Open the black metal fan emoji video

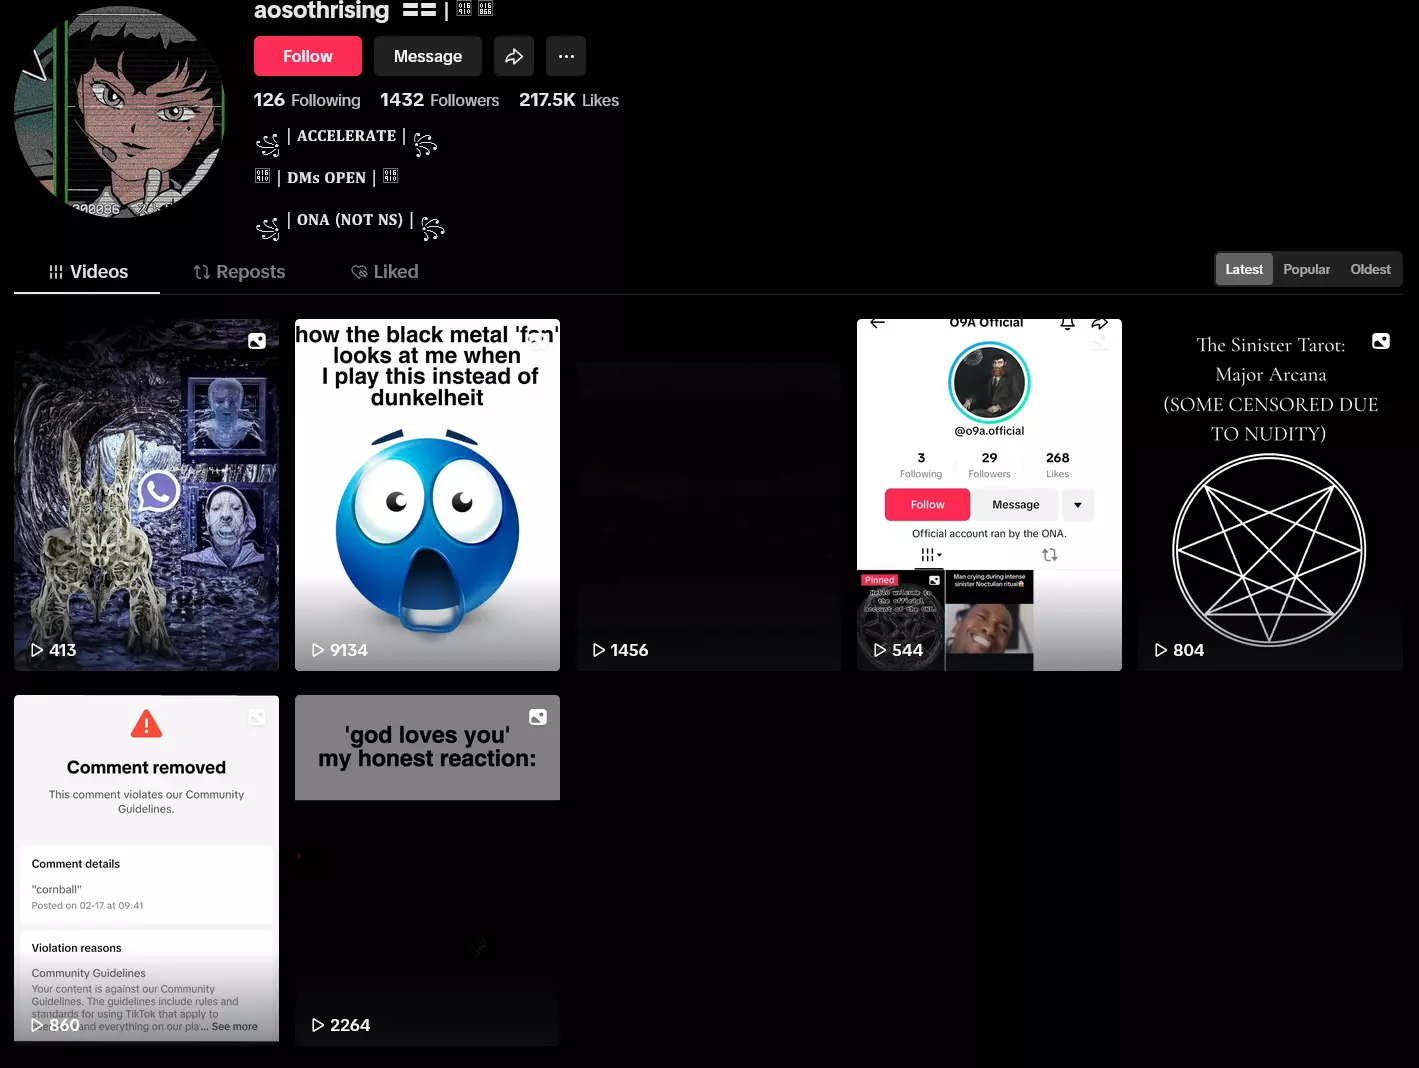tap(427, 495)
